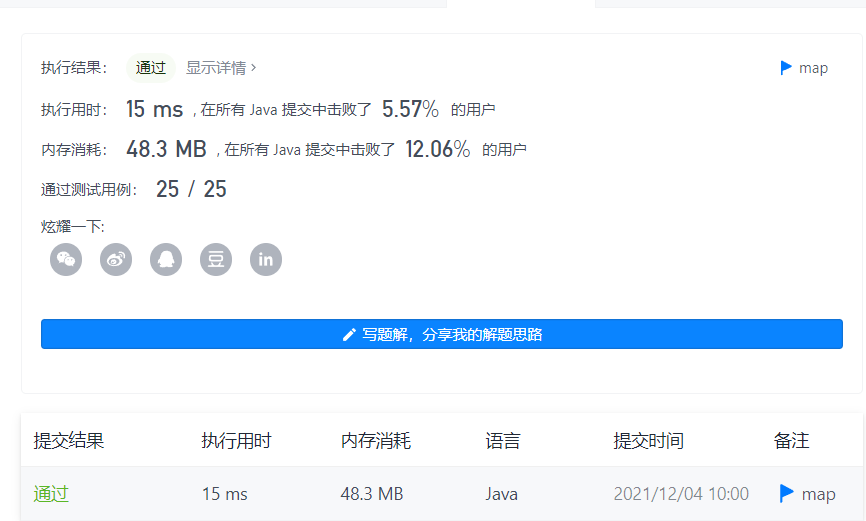This screenshot has width=866, height=521.
Task: Click the large 48.3 MB memory value
Action: click(x=166, y=149)
